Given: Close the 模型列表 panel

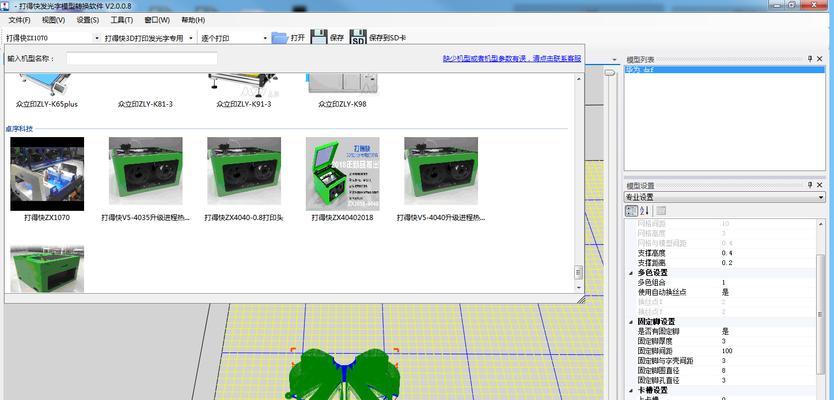Looking at the screenshot, I should click(820, 59).
